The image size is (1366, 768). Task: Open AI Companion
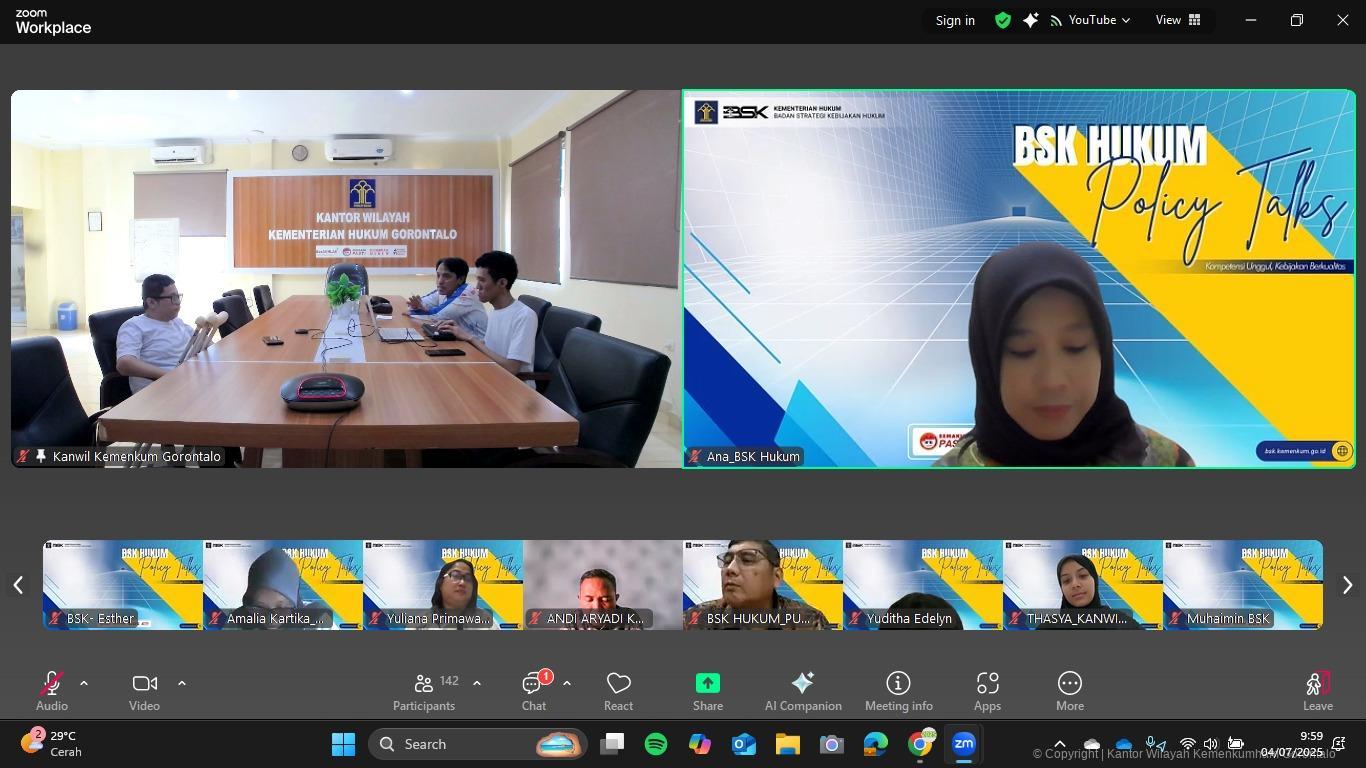tap(803, 690)
